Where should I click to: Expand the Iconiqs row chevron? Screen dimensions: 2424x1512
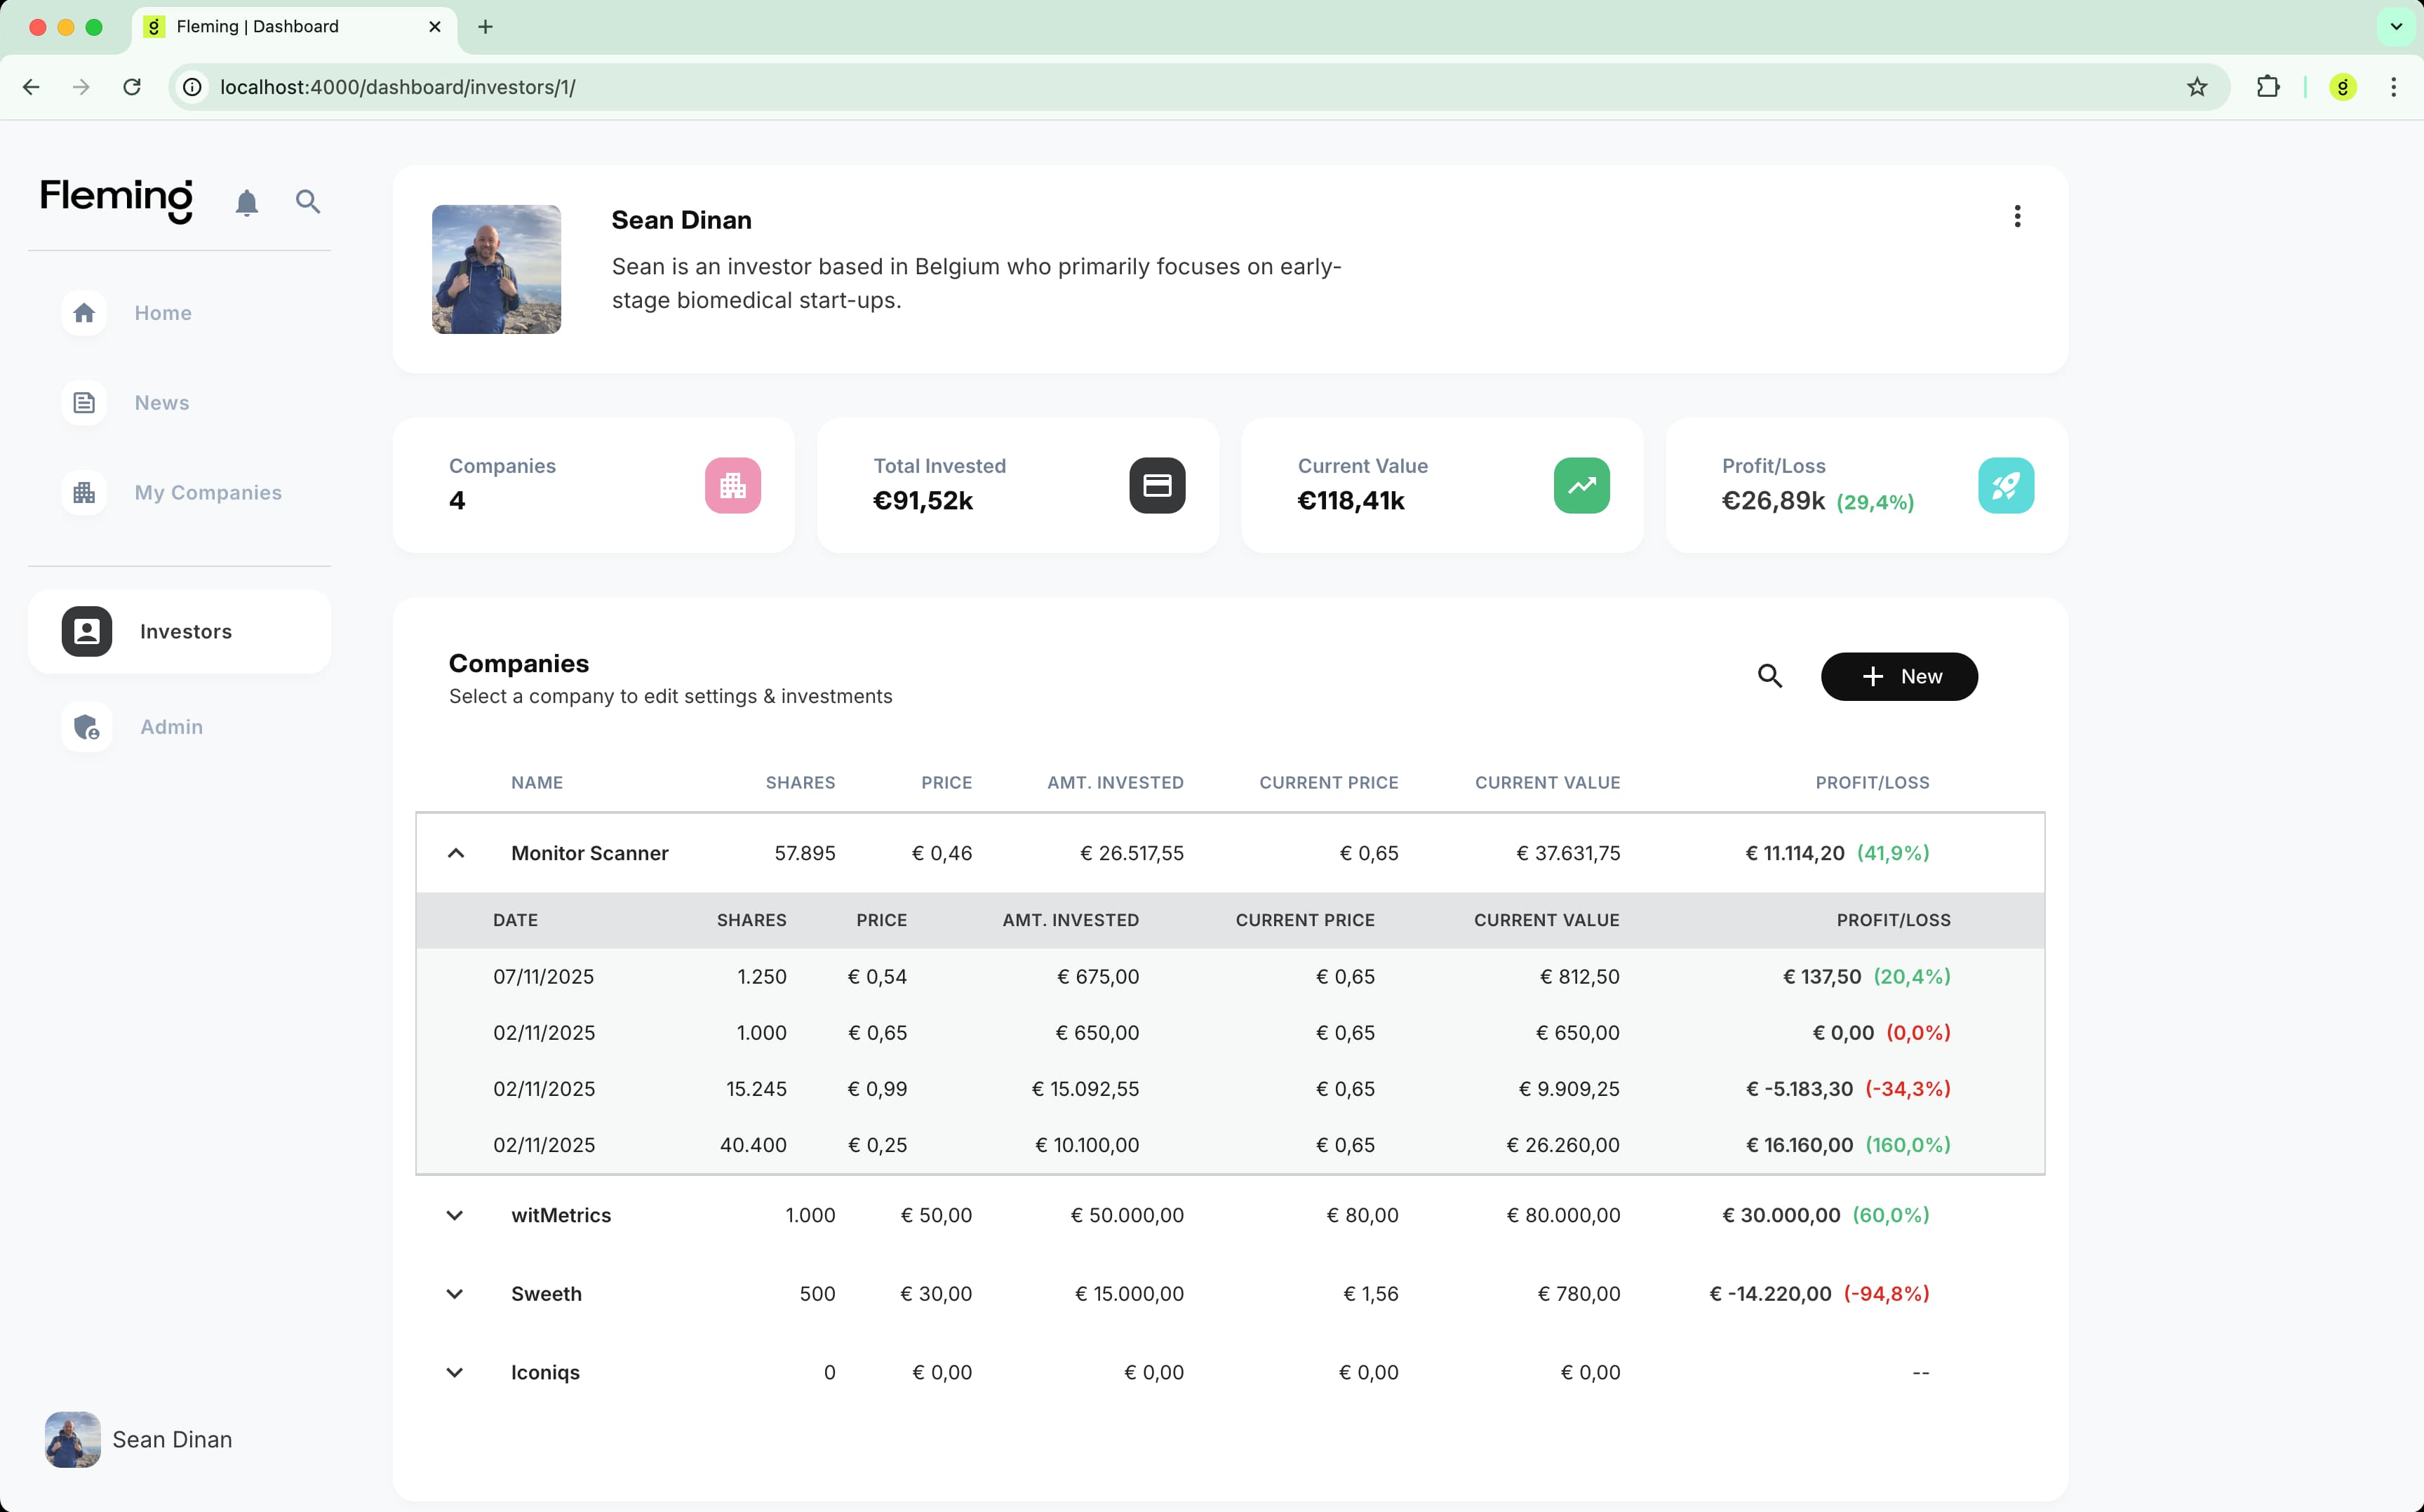tap(455, 1372)
